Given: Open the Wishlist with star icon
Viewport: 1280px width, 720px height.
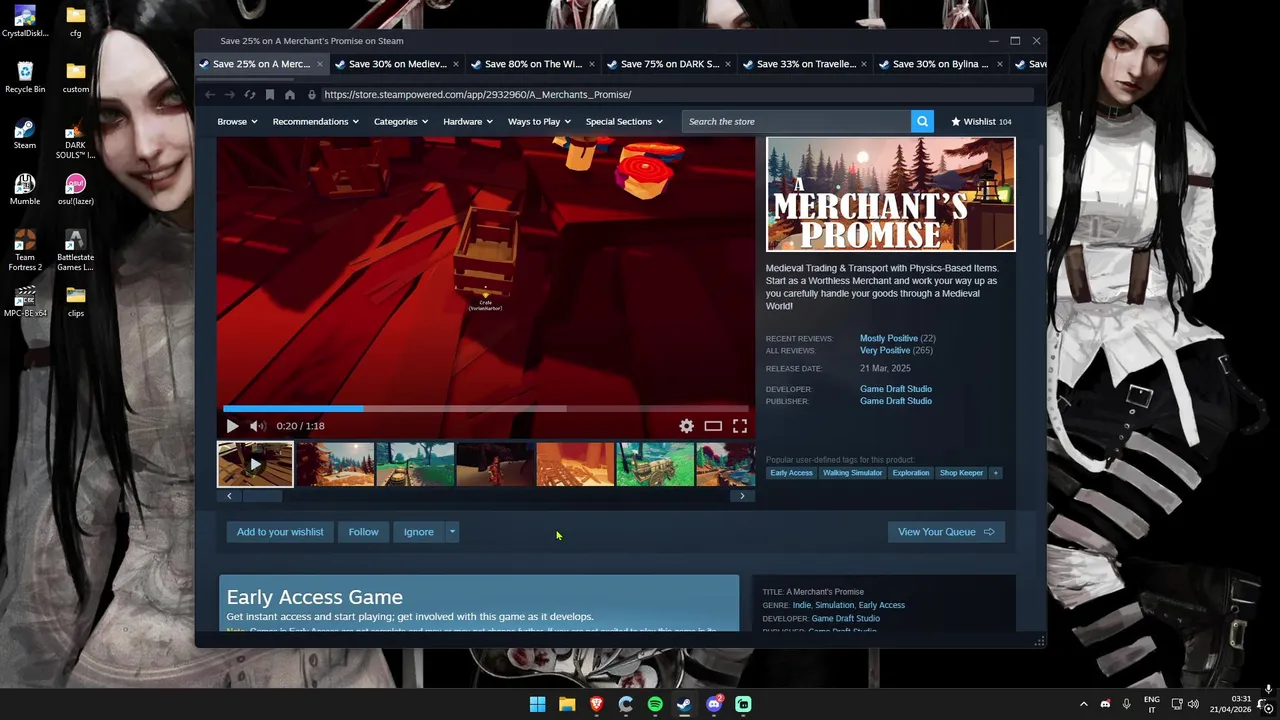Looking at the screenshot, I should pyautogui.click(x=981, y=121).
